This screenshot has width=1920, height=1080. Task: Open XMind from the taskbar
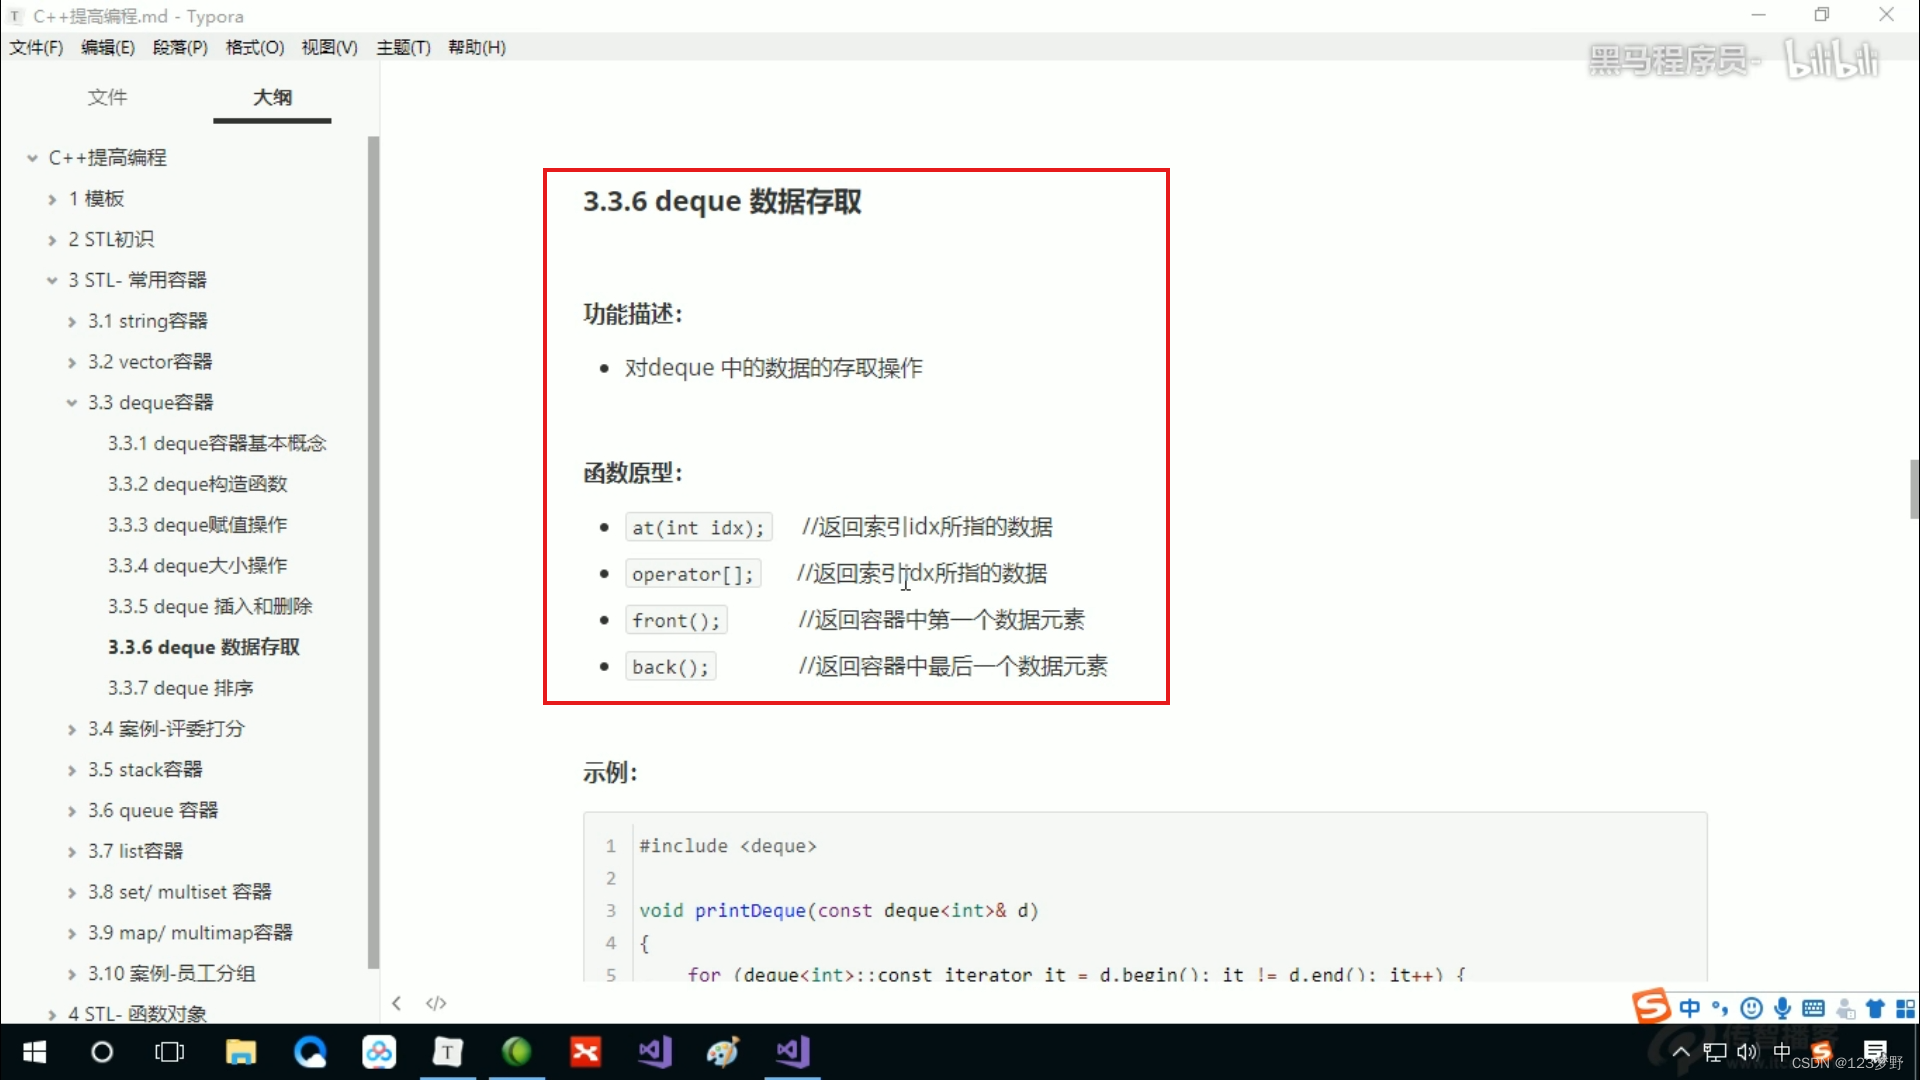click(x=585, y=1052)
